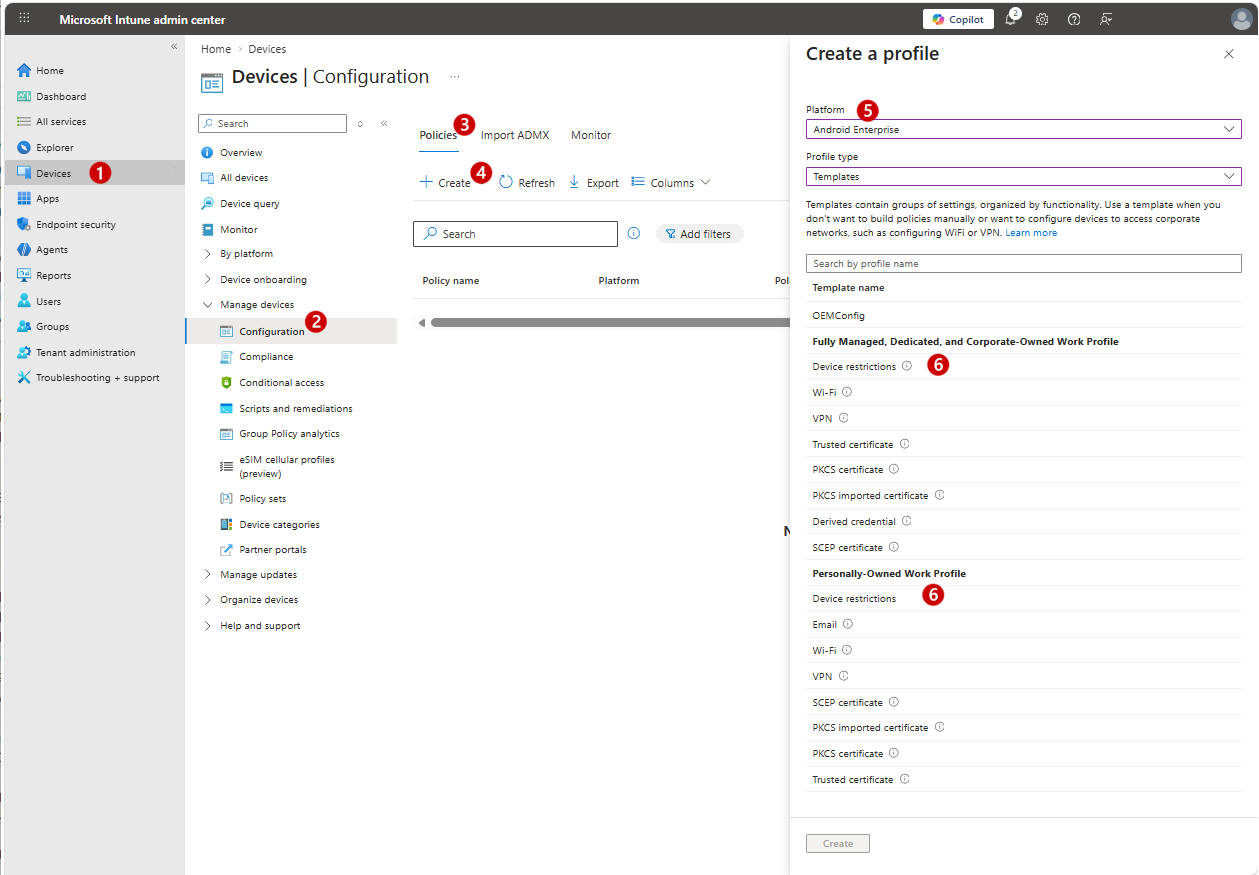Open the app launcher waffle icon

pos(24,19)
